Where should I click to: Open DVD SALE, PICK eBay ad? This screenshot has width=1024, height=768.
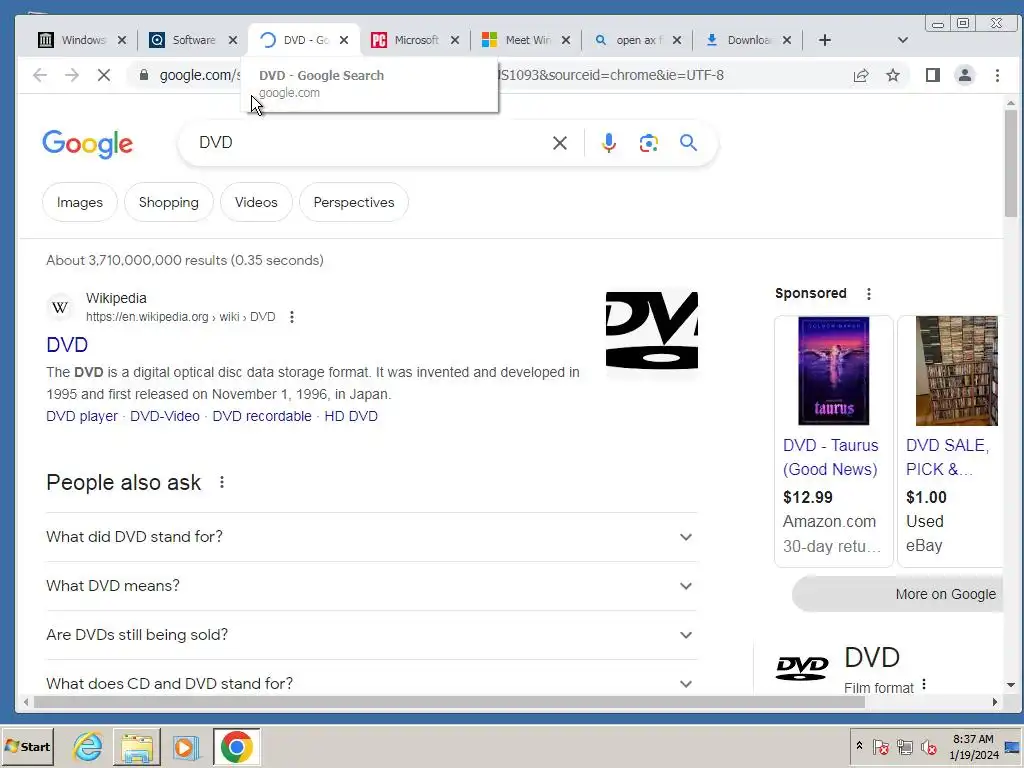click(x=948, y=457)
